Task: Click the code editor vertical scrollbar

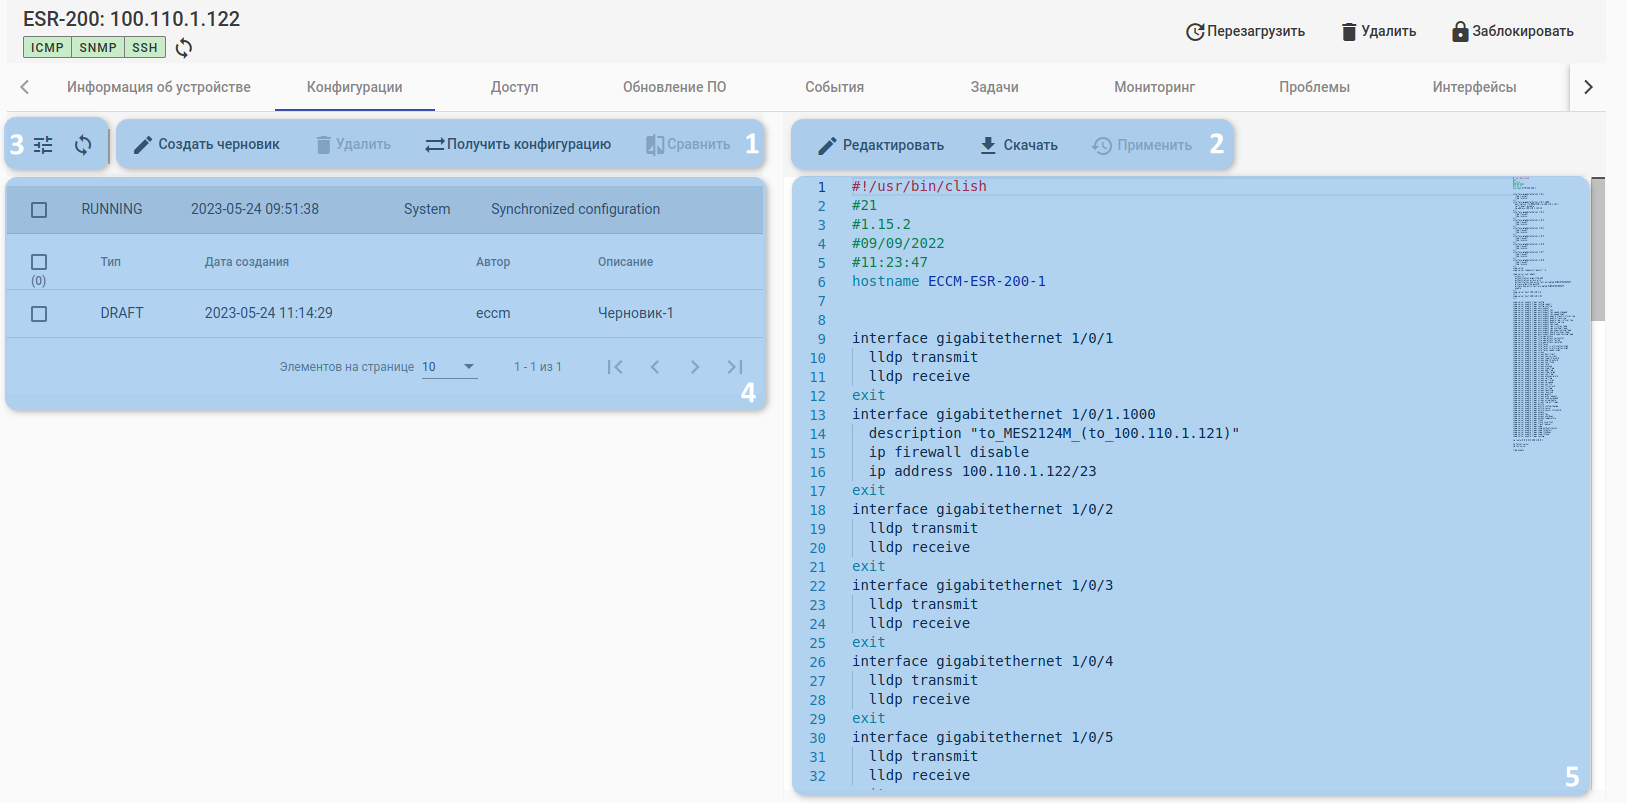Action: tap(1598, 250)
